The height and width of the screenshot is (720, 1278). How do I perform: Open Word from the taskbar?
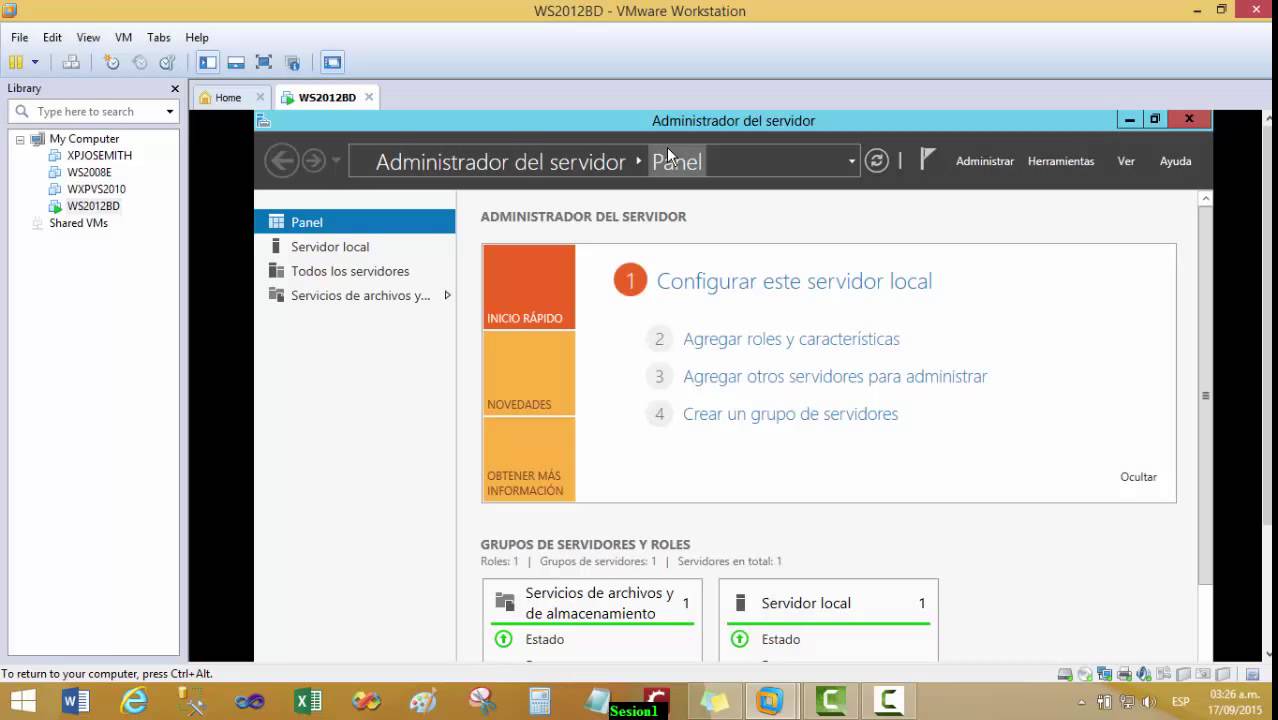pos(76,701)
